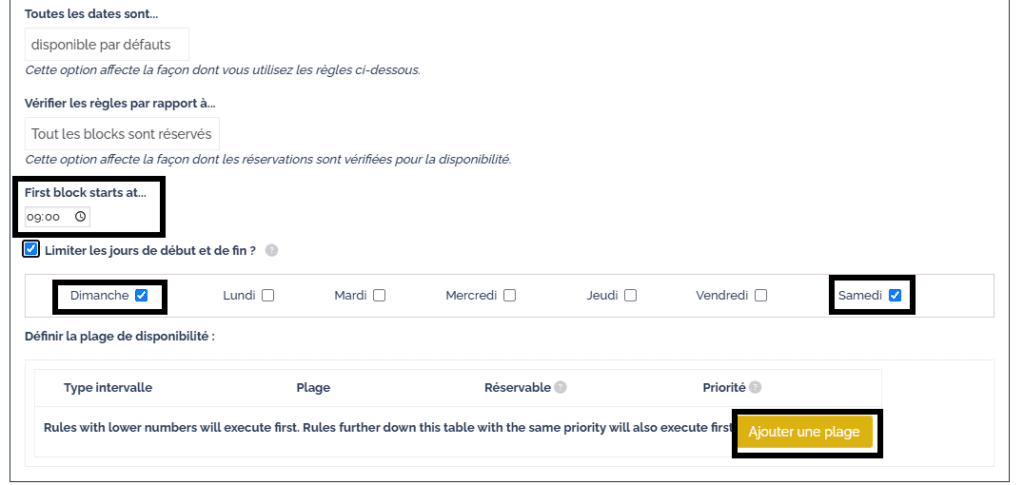Viewport: 1024px width, 485px height.
Task: Click the clock icon in time field
Action: point(81,216)
